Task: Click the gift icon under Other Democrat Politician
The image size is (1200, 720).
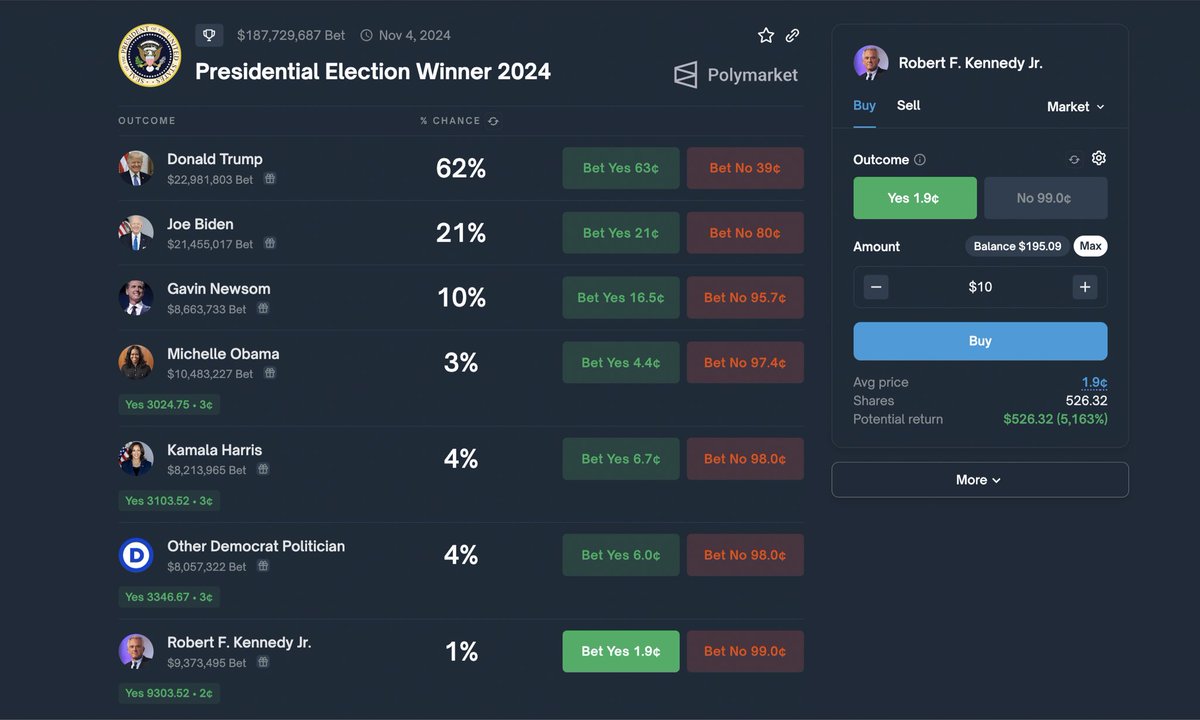Action: [x=263, y=566]
